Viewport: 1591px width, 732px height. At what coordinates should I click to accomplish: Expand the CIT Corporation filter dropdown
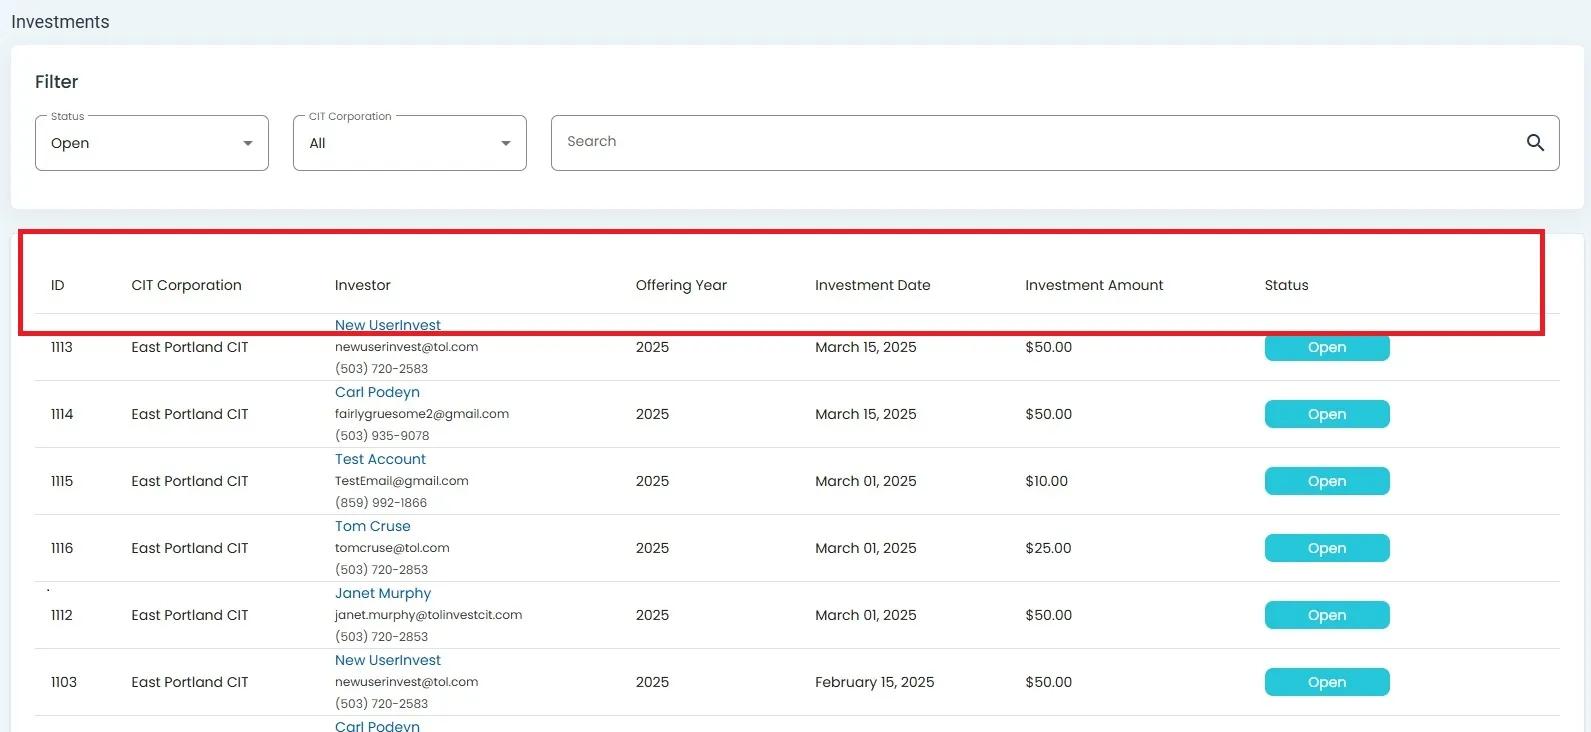pyautogui.click(x=409, y=143)
